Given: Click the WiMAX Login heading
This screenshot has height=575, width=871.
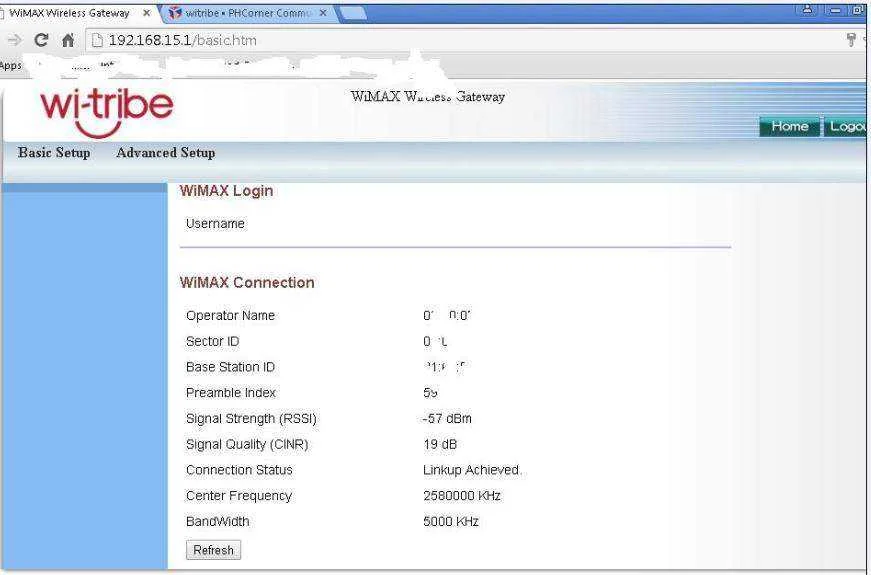Looking at the screenshot, I should tap(226, 191).
